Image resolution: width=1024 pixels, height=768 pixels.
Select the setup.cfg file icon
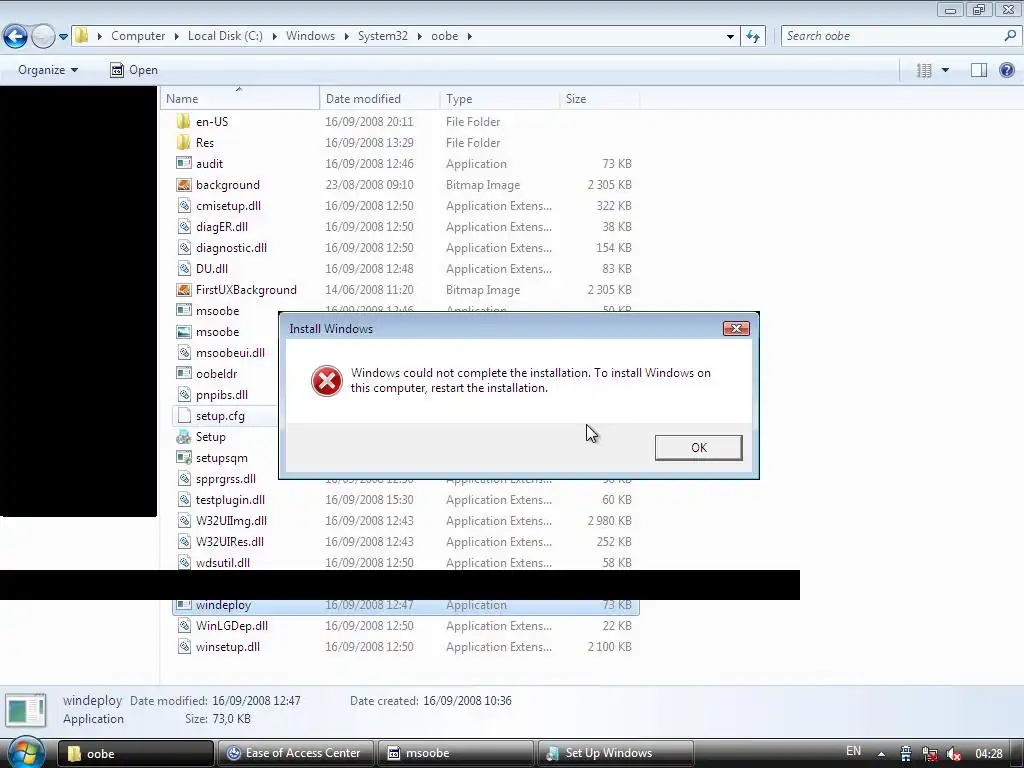(184, 415)
